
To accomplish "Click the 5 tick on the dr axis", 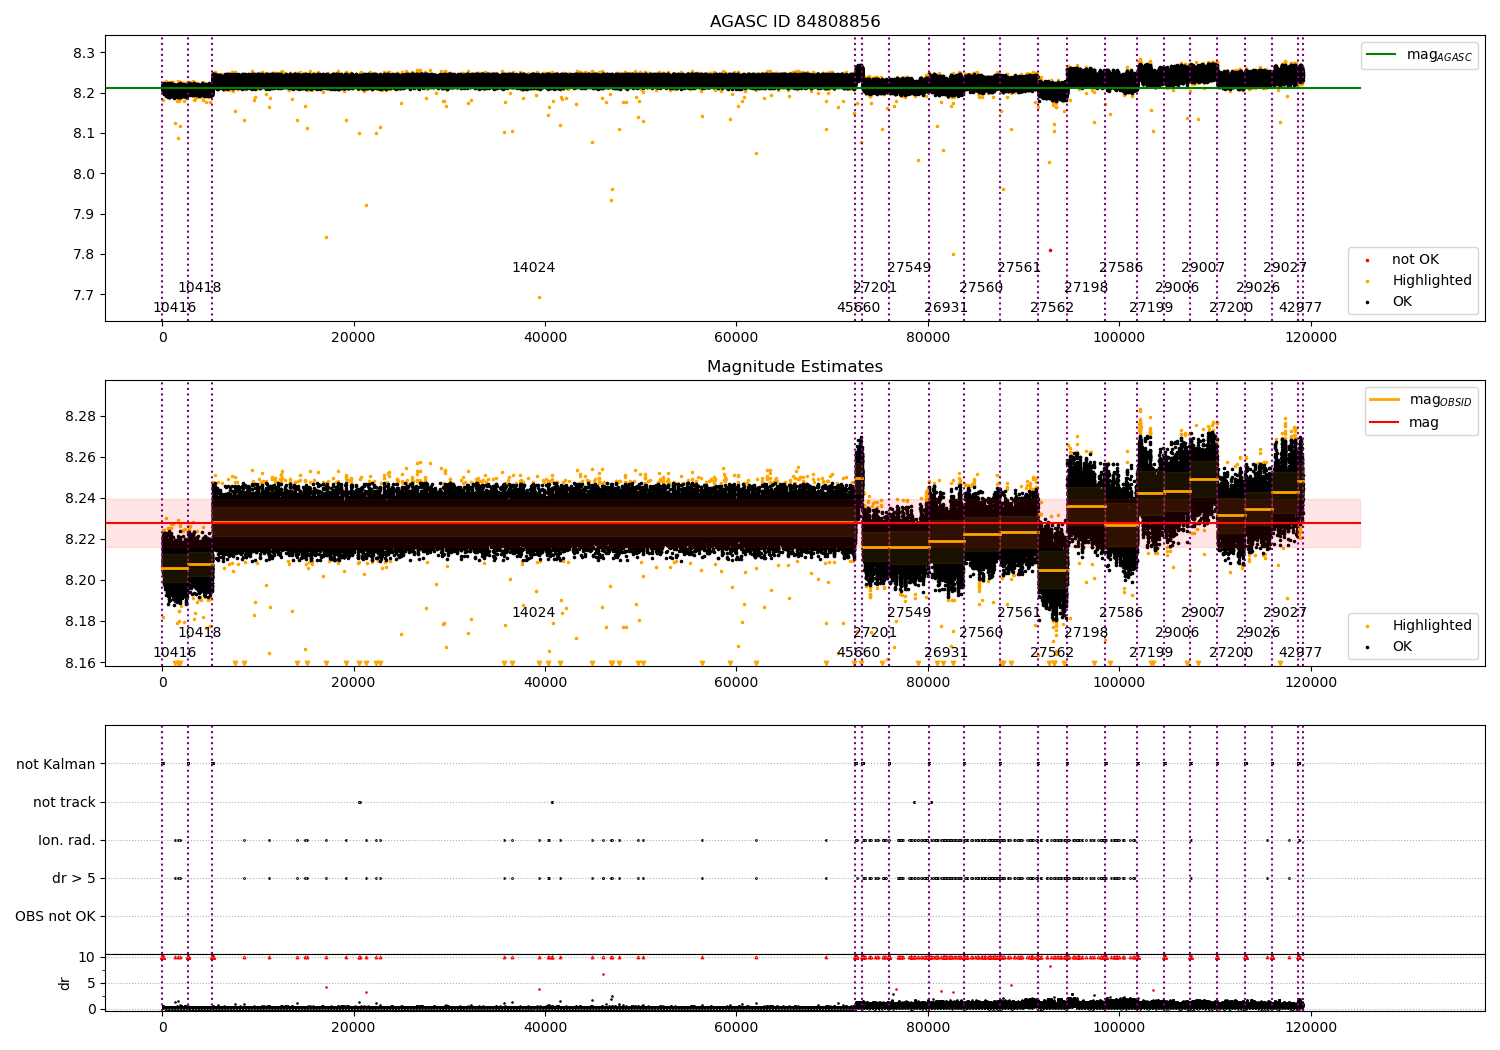I will pos(91,983).
